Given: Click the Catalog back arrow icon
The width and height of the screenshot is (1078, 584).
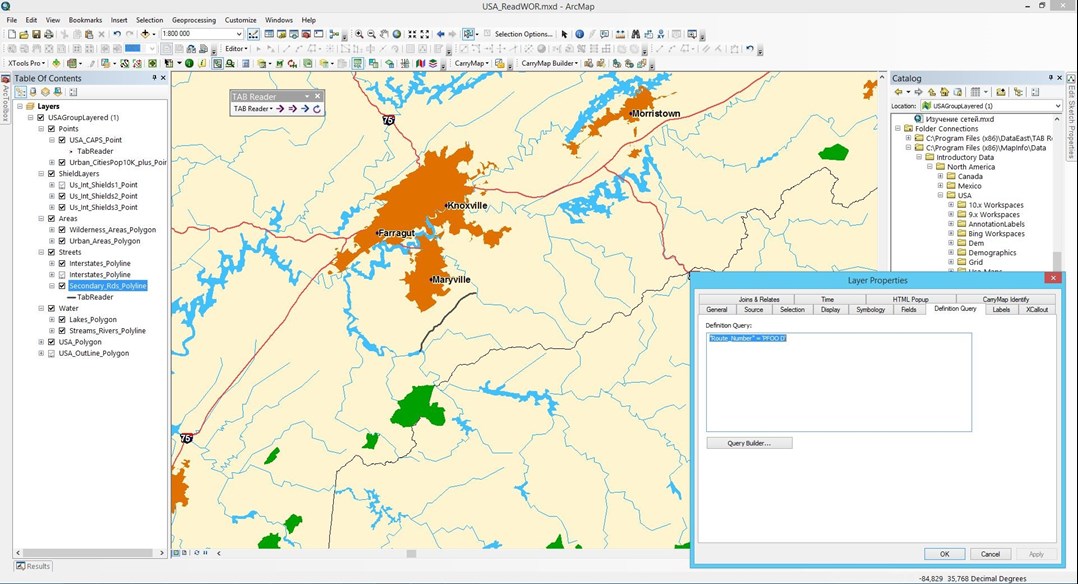Looking at the screenshot, I should pos(898,92).
